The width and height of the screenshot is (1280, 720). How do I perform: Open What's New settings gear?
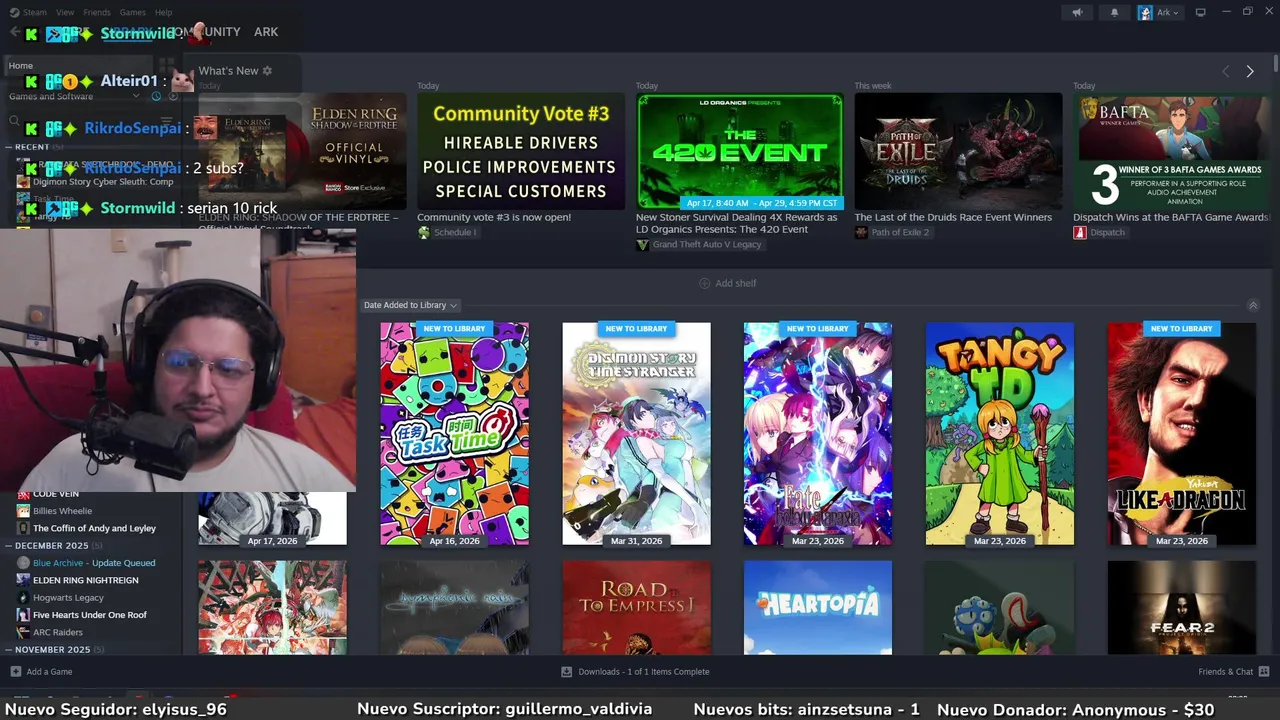pyautogui.click(x=267, y=71)
